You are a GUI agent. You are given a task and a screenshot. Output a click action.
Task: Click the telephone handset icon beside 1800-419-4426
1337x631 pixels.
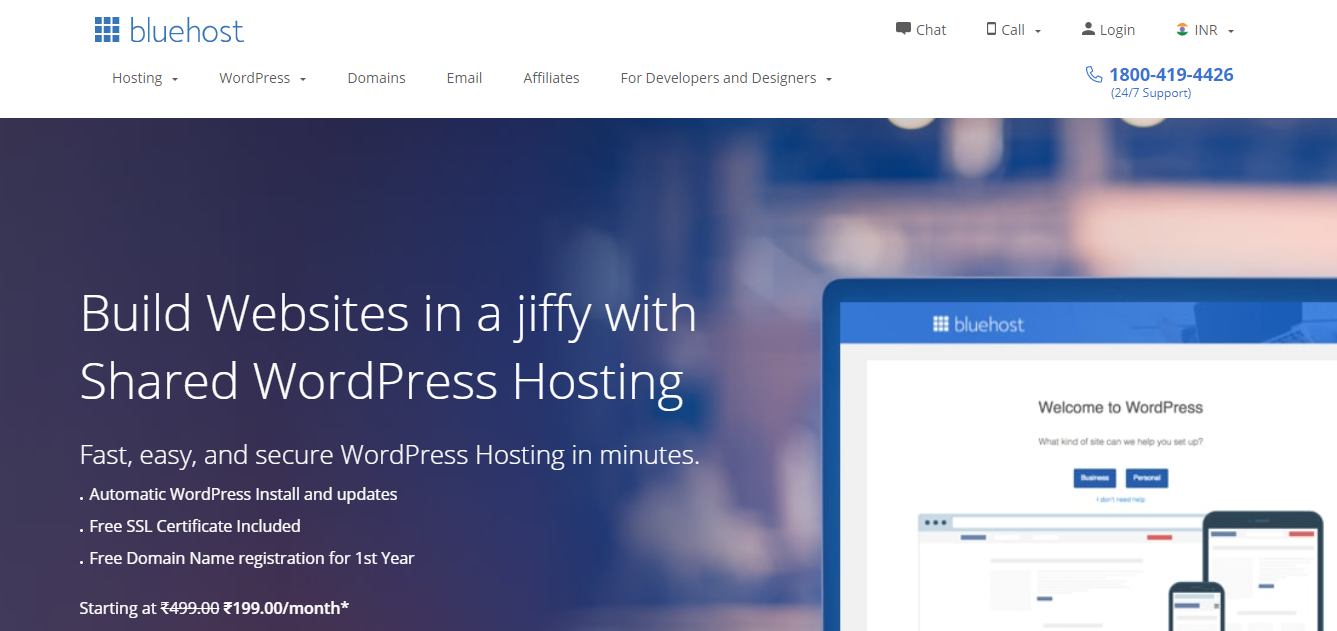[x=1094, y=74]
